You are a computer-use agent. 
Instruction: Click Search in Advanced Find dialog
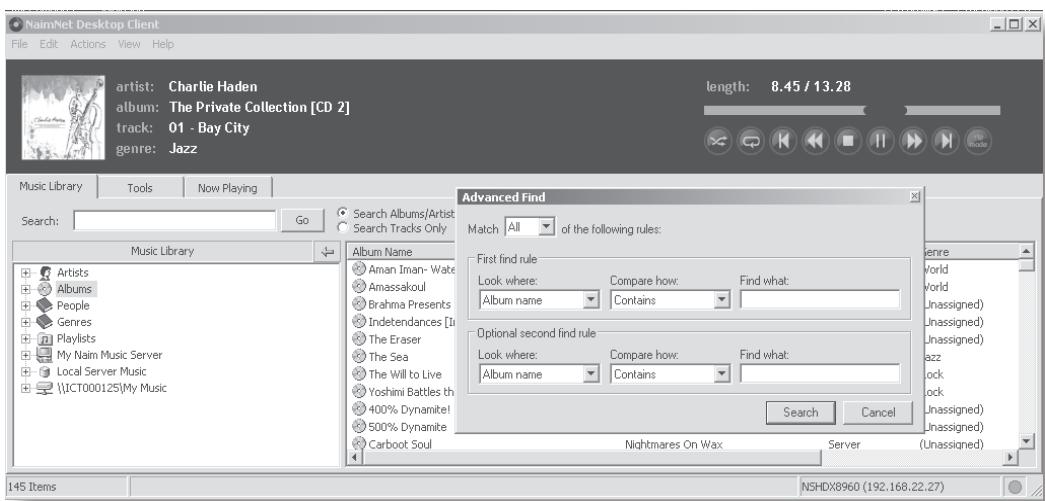pyautogui.click(x=800, y=412)
